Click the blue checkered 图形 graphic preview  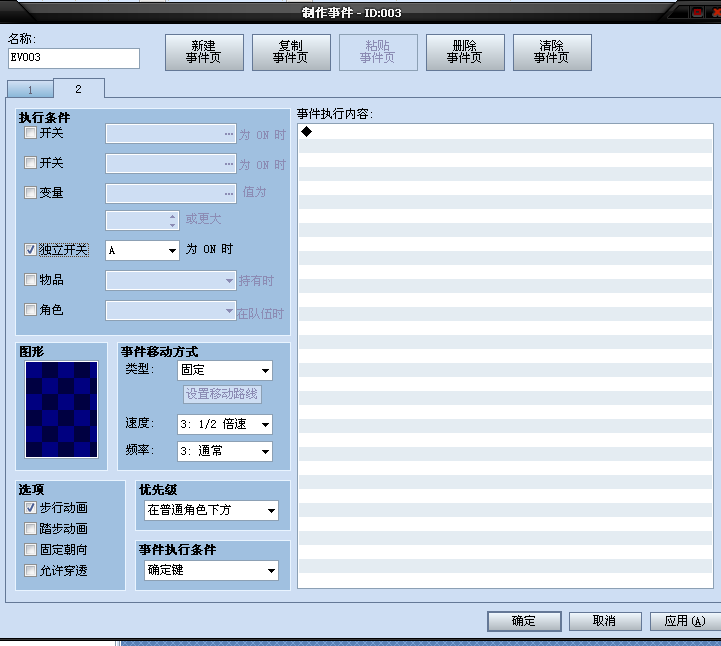[x=62, y=409]
